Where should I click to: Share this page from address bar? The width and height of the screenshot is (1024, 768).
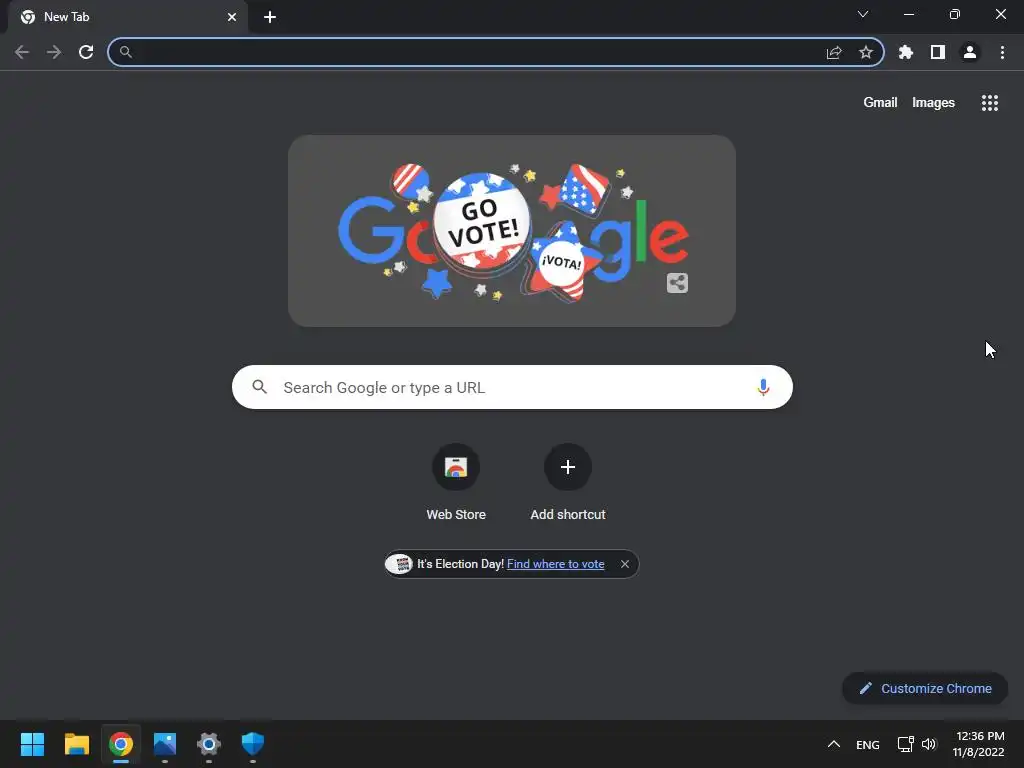[834, 52]
